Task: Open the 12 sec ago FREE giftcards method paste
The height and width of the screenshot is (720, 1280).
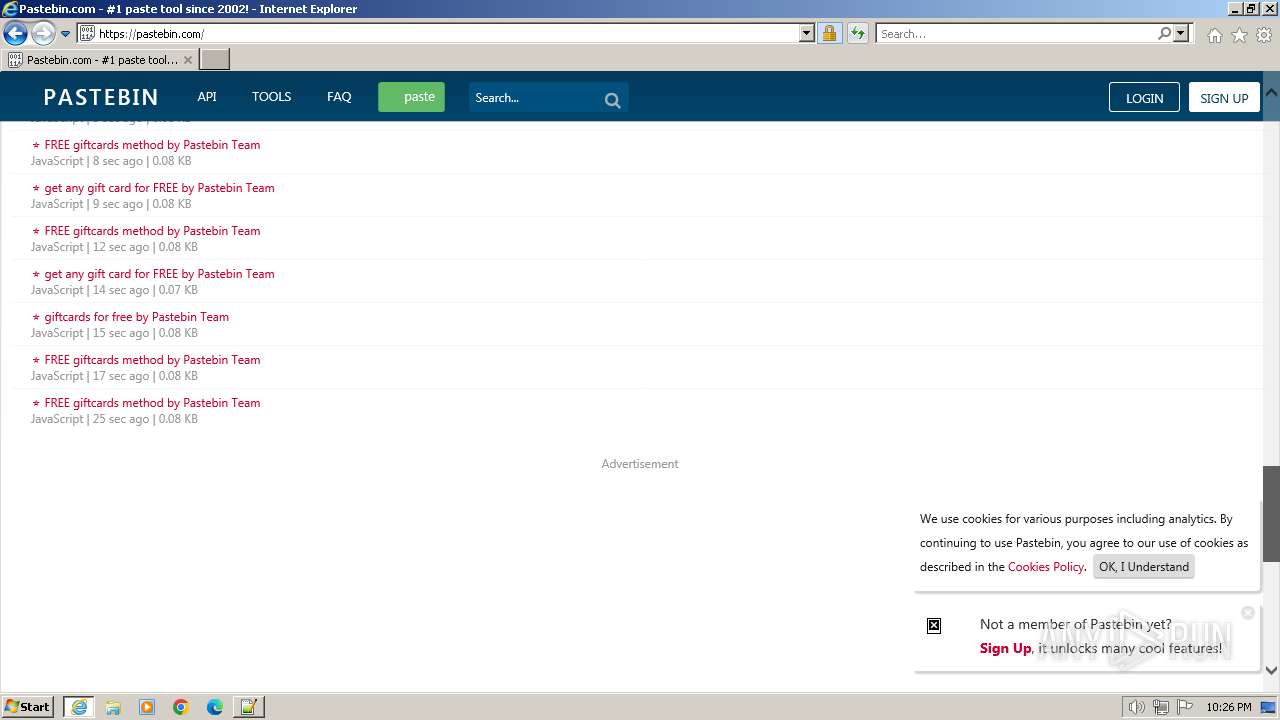Action: 152,231
